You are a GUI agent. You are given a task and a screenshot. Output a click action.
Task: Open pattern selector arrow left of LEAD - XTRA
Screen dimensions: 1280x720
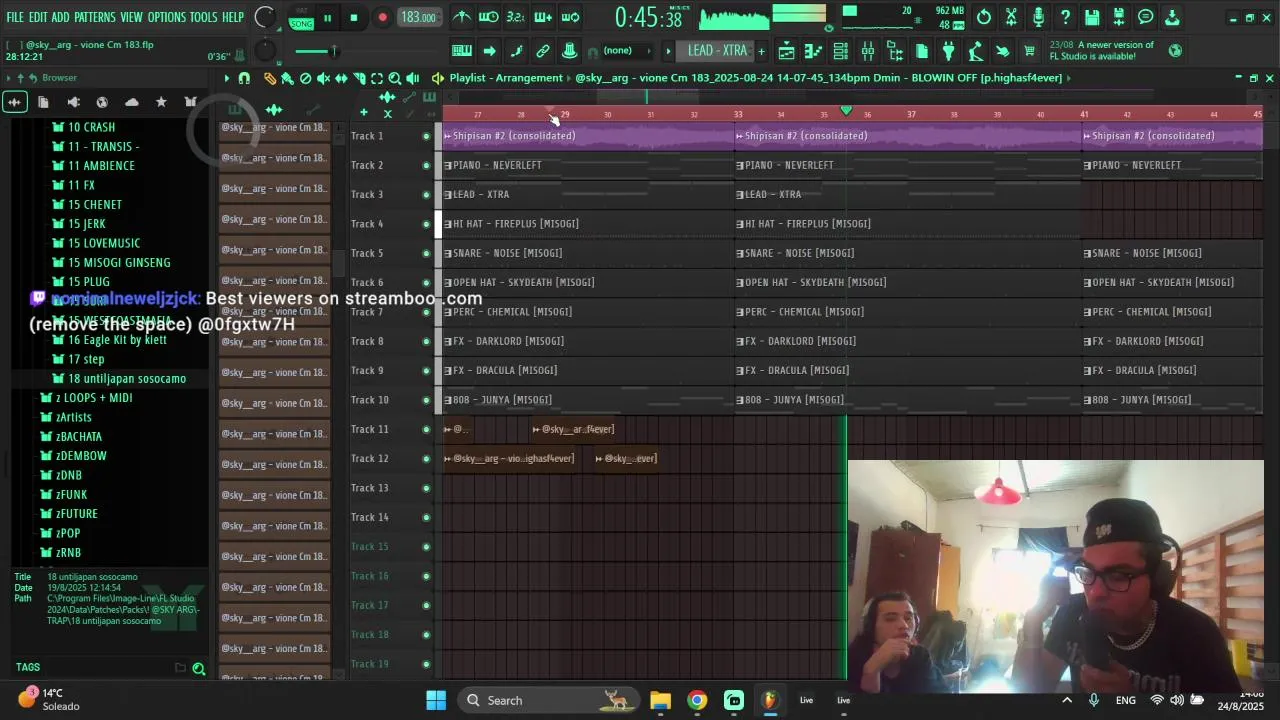[x=667, y=51]
